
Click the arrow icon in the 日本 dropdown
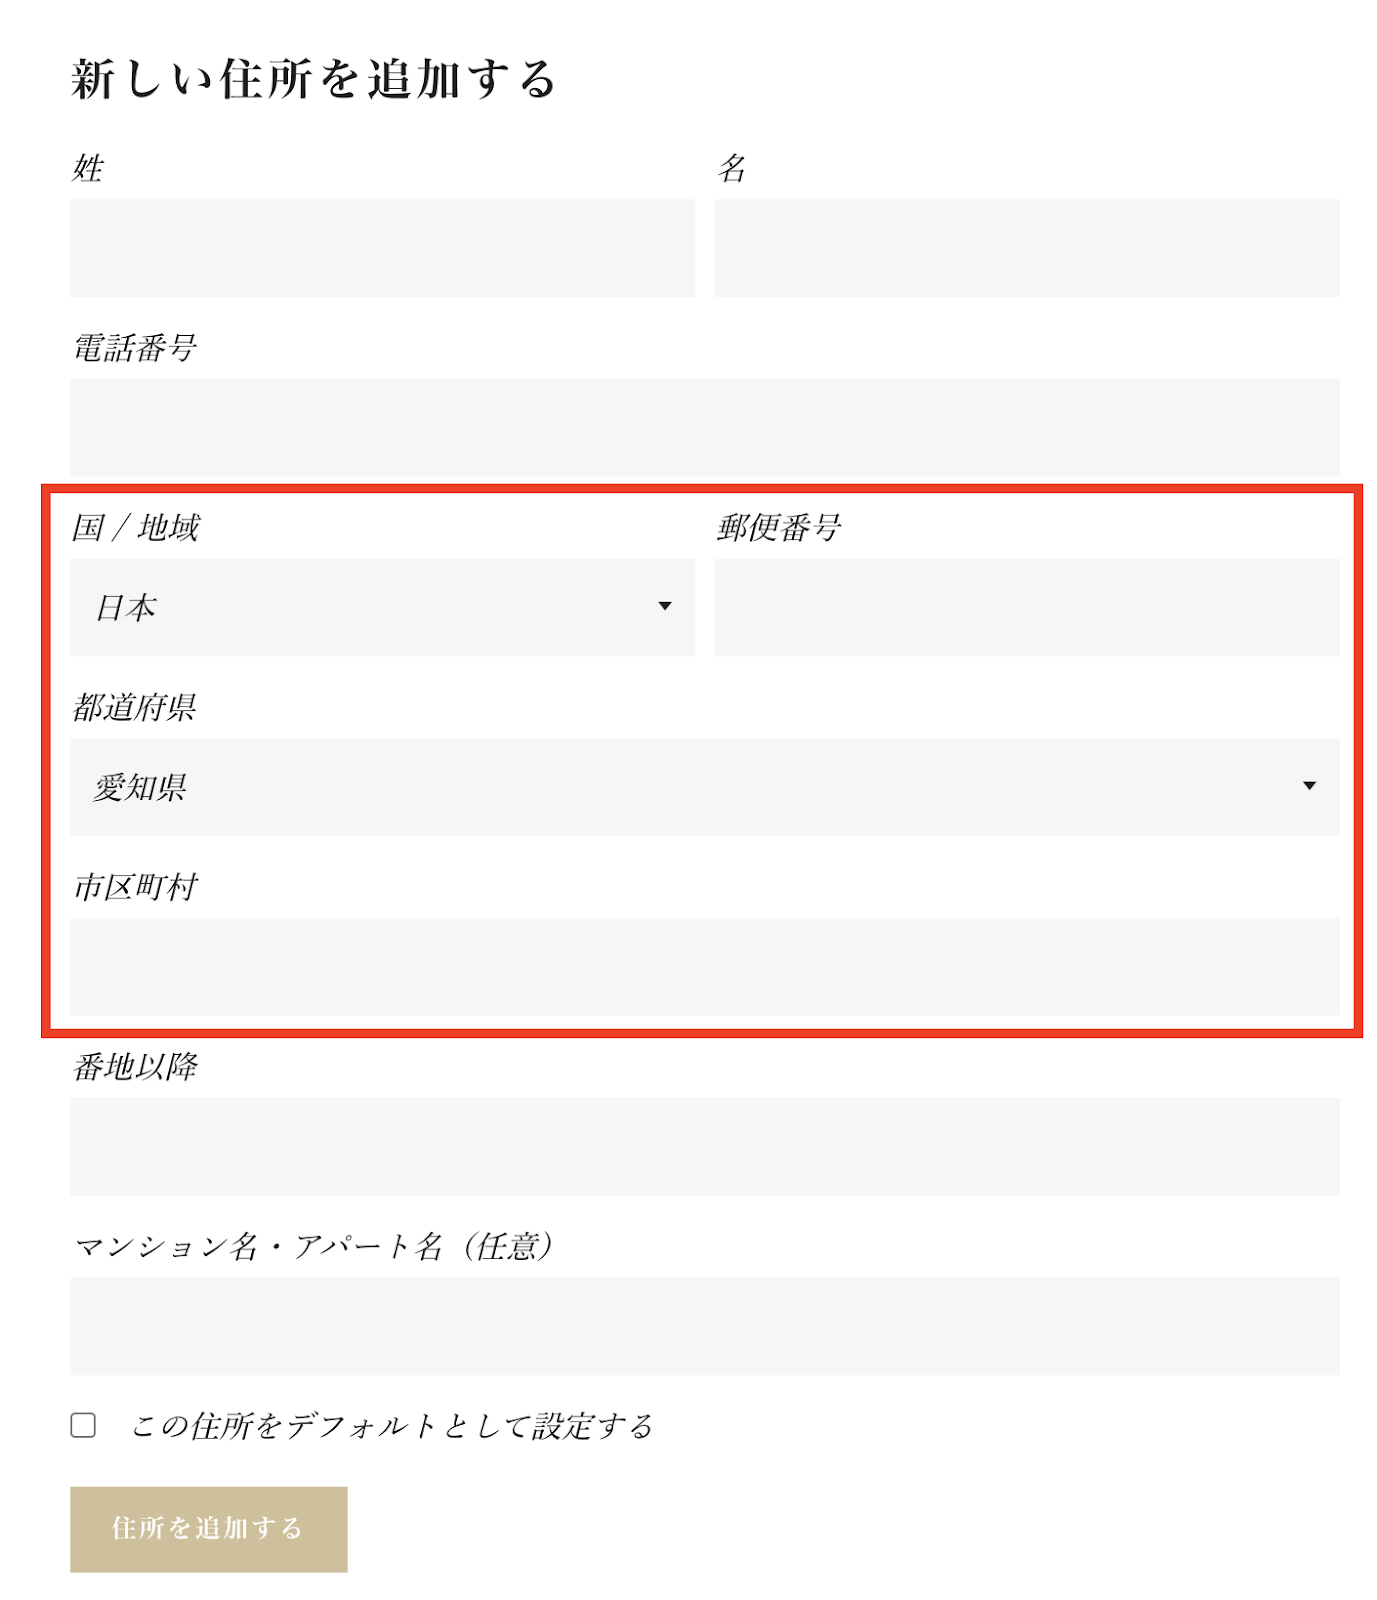click(664, 606)
